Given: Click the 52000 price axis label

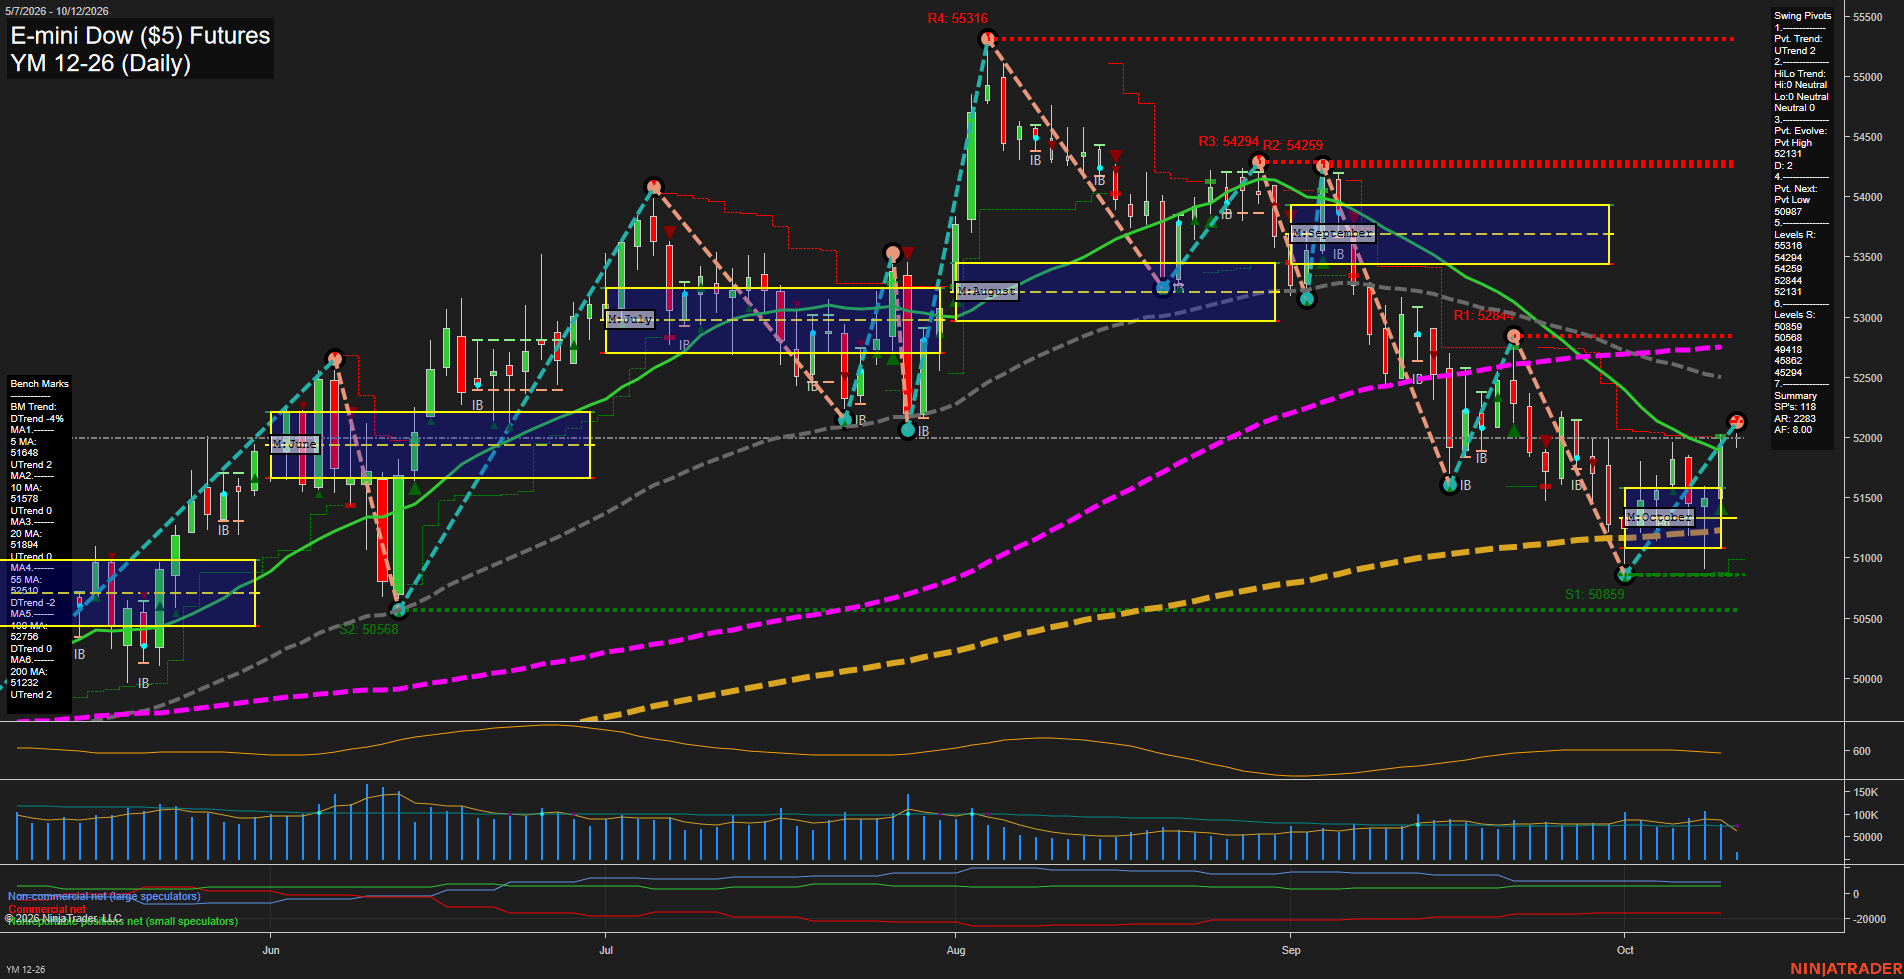Looking at the screenshot, I should 1868,438.
